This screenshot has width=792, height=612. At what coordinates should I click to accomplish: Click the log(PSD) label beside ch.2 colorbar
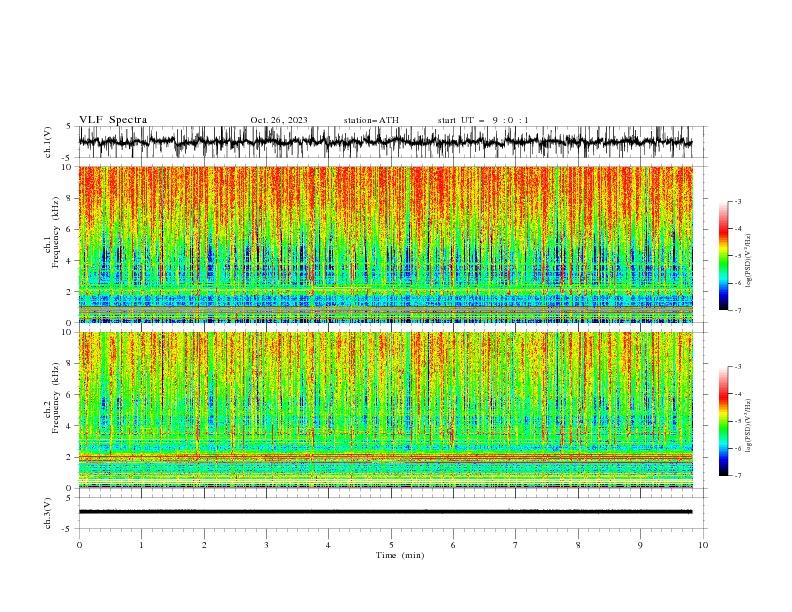pyautogui.click(x=748, y=426)
